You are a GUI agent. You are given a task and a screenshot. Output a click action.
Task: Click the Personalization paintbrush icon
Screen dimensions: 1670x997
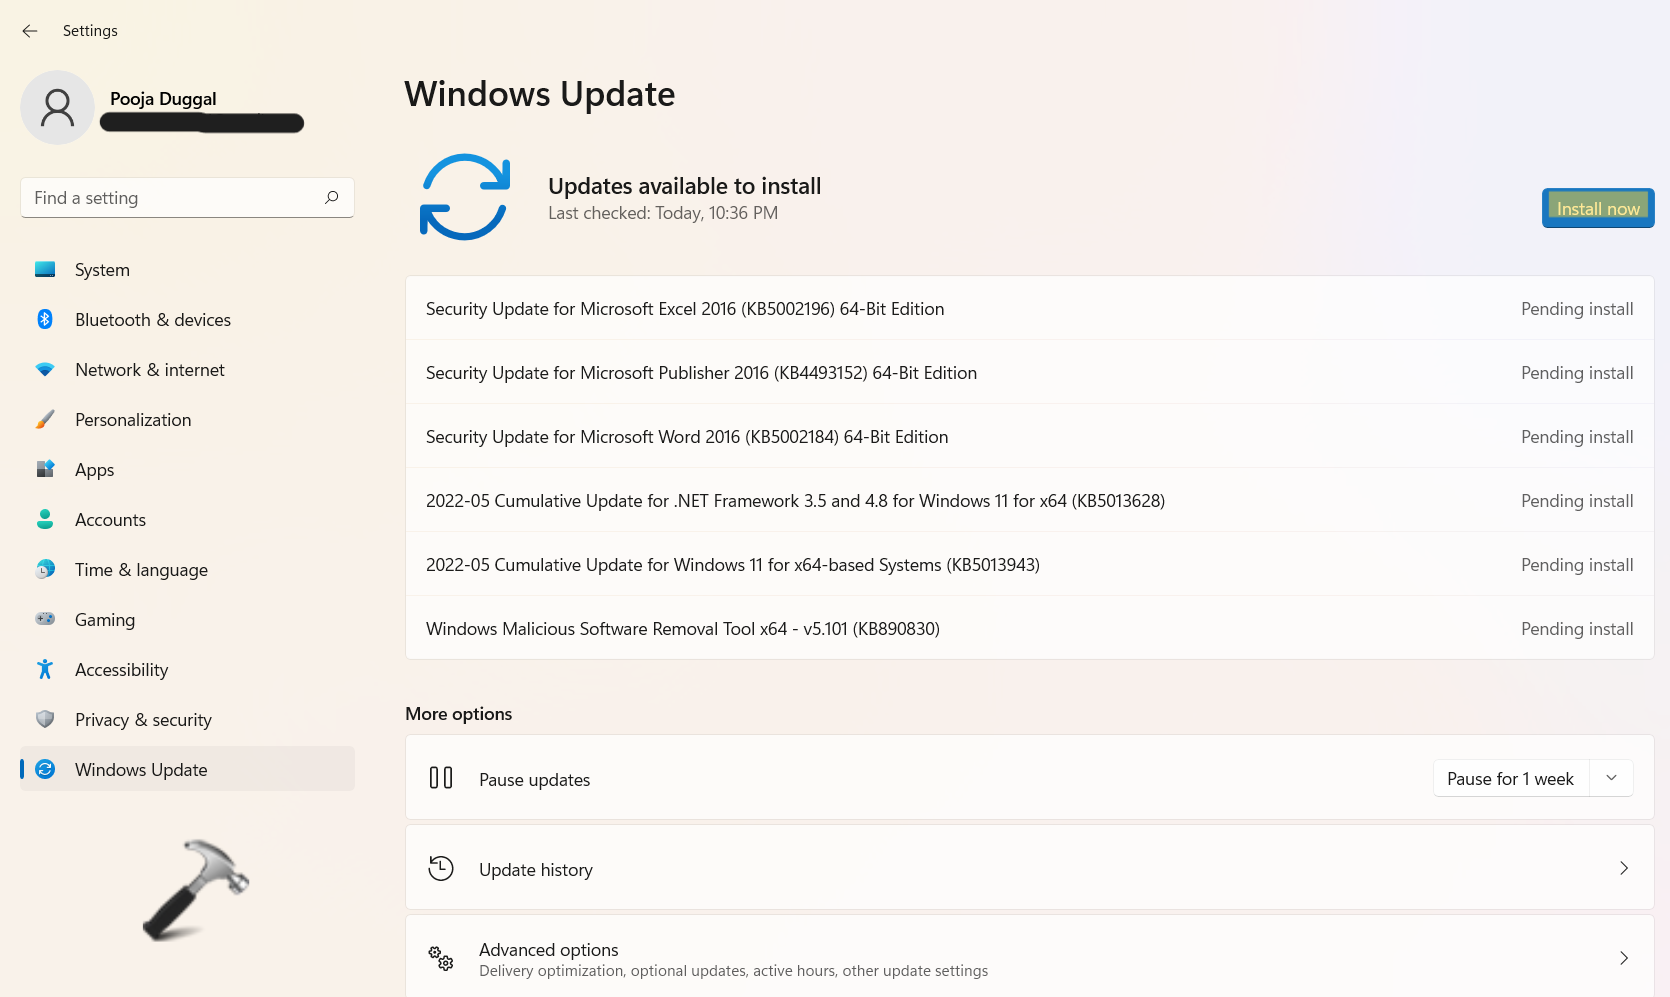tap(45, 419)
